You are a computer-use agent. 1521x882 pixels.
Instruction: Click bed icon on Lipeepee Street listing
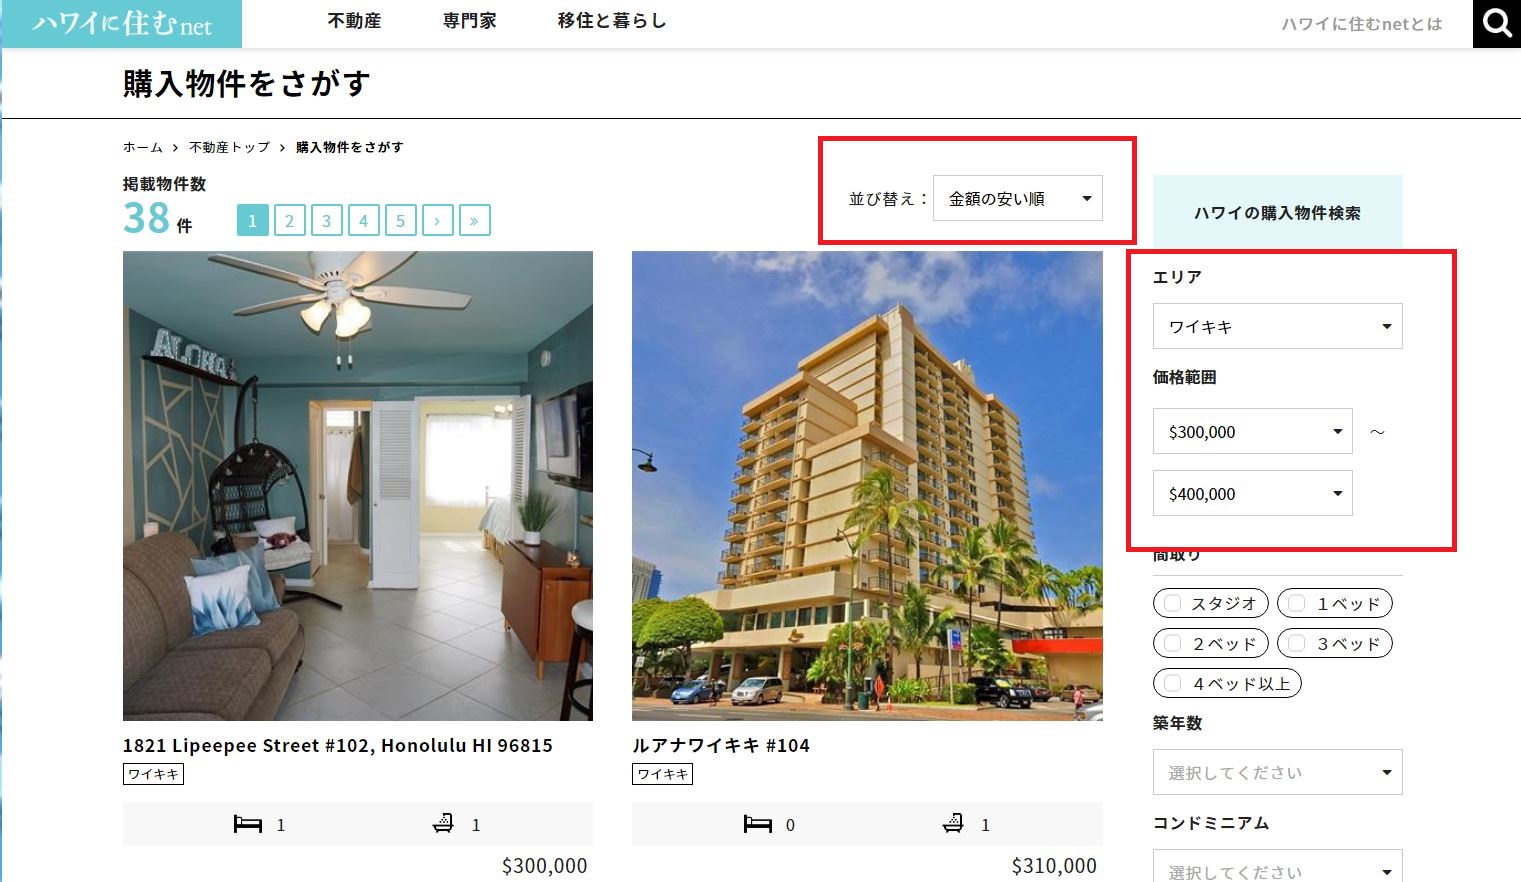click(248, 824)
